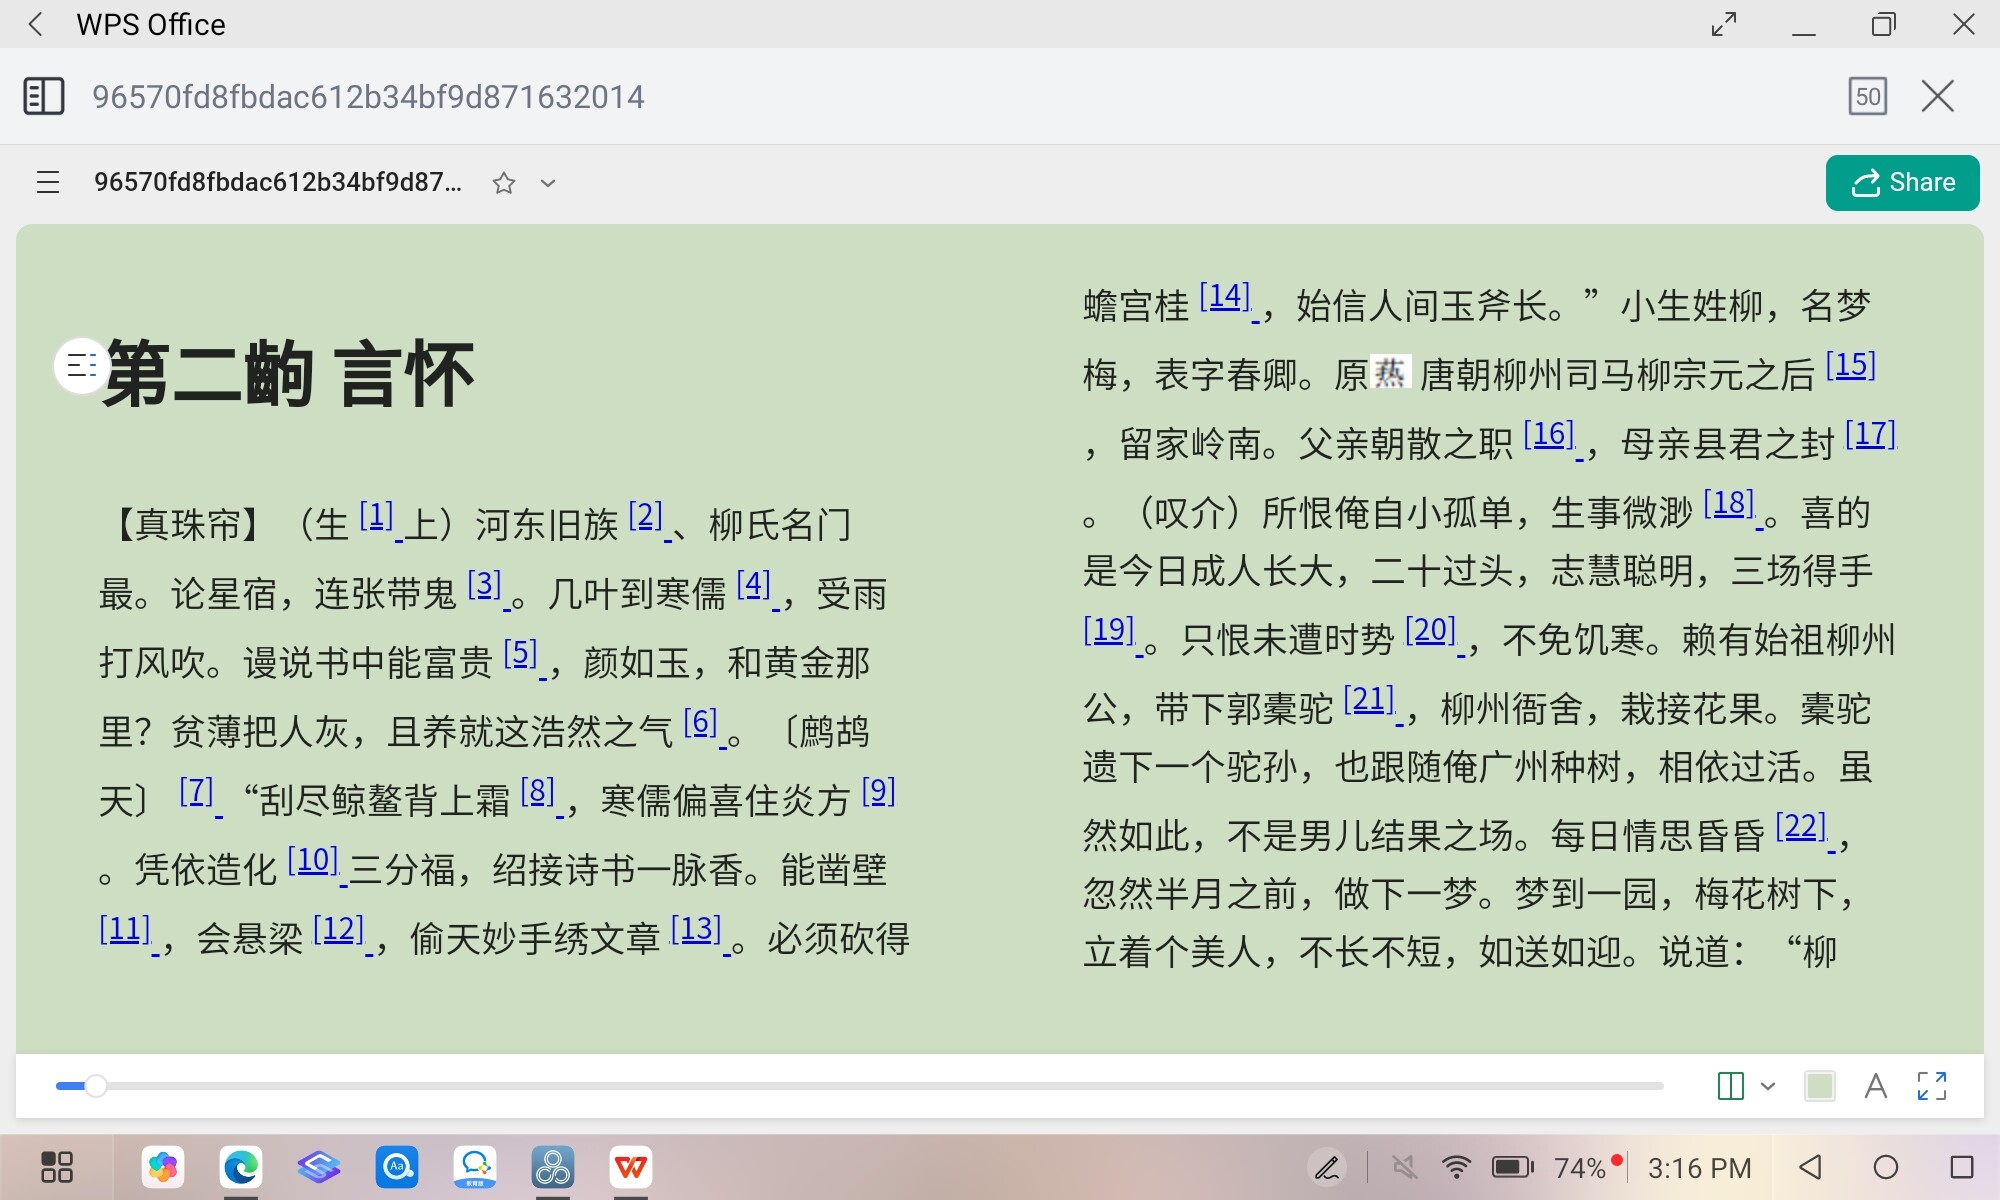Image resolution: width=2000 pixels, height=1200 pixels.
Task: Toggle the muted sound icon in tray
Action: pyautogui.click(x=1405, y=1167)
